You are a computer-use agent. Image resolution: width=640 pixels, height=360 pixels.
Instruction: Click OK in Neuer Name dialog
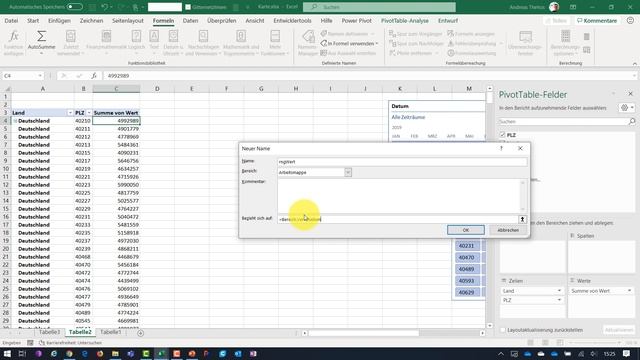(x=466, y=230)
